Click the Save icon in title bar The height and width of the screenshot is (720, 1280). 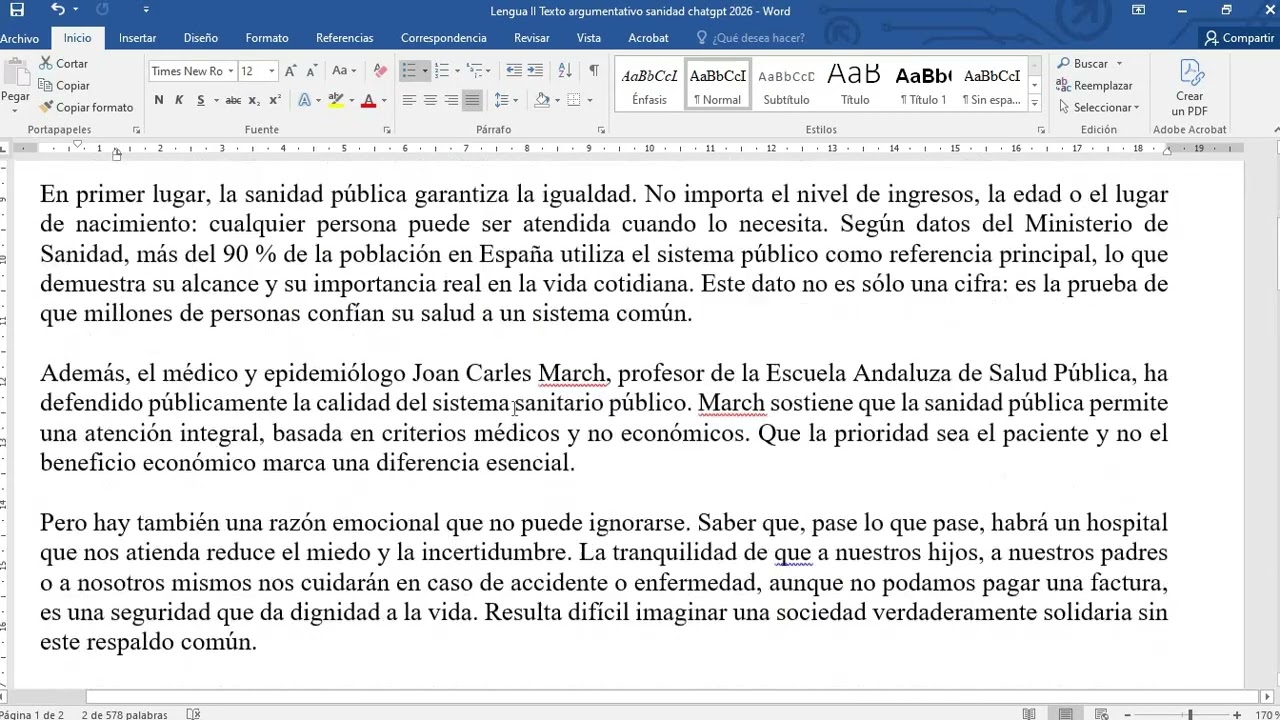[x=16, y=10]
